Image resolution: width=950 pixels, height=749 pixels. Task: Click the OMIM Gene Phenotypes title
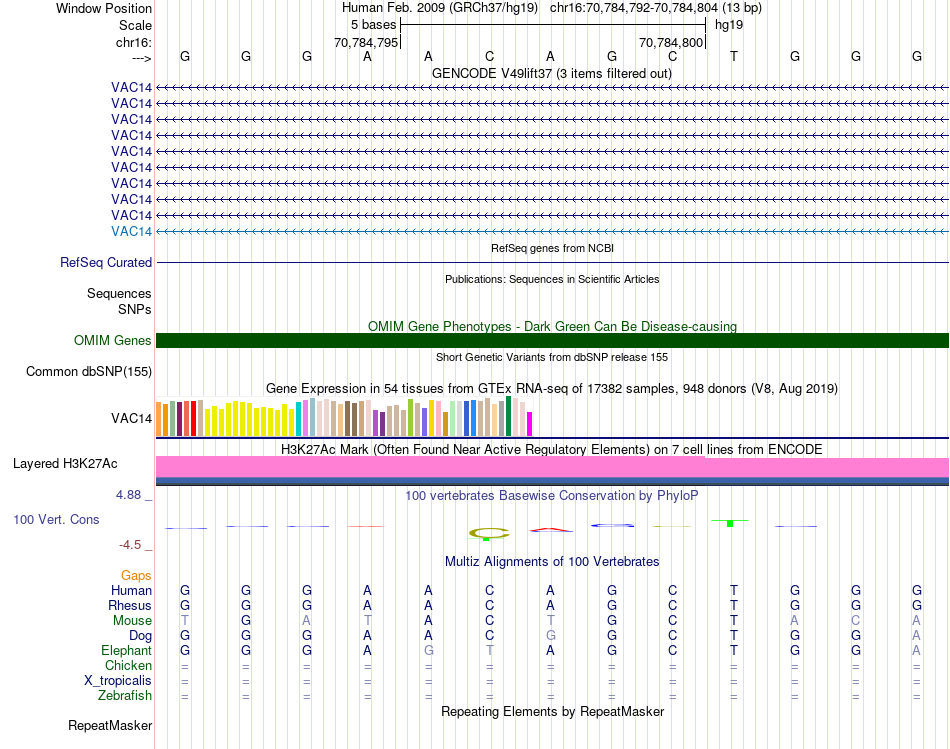[x=552, y=326]
